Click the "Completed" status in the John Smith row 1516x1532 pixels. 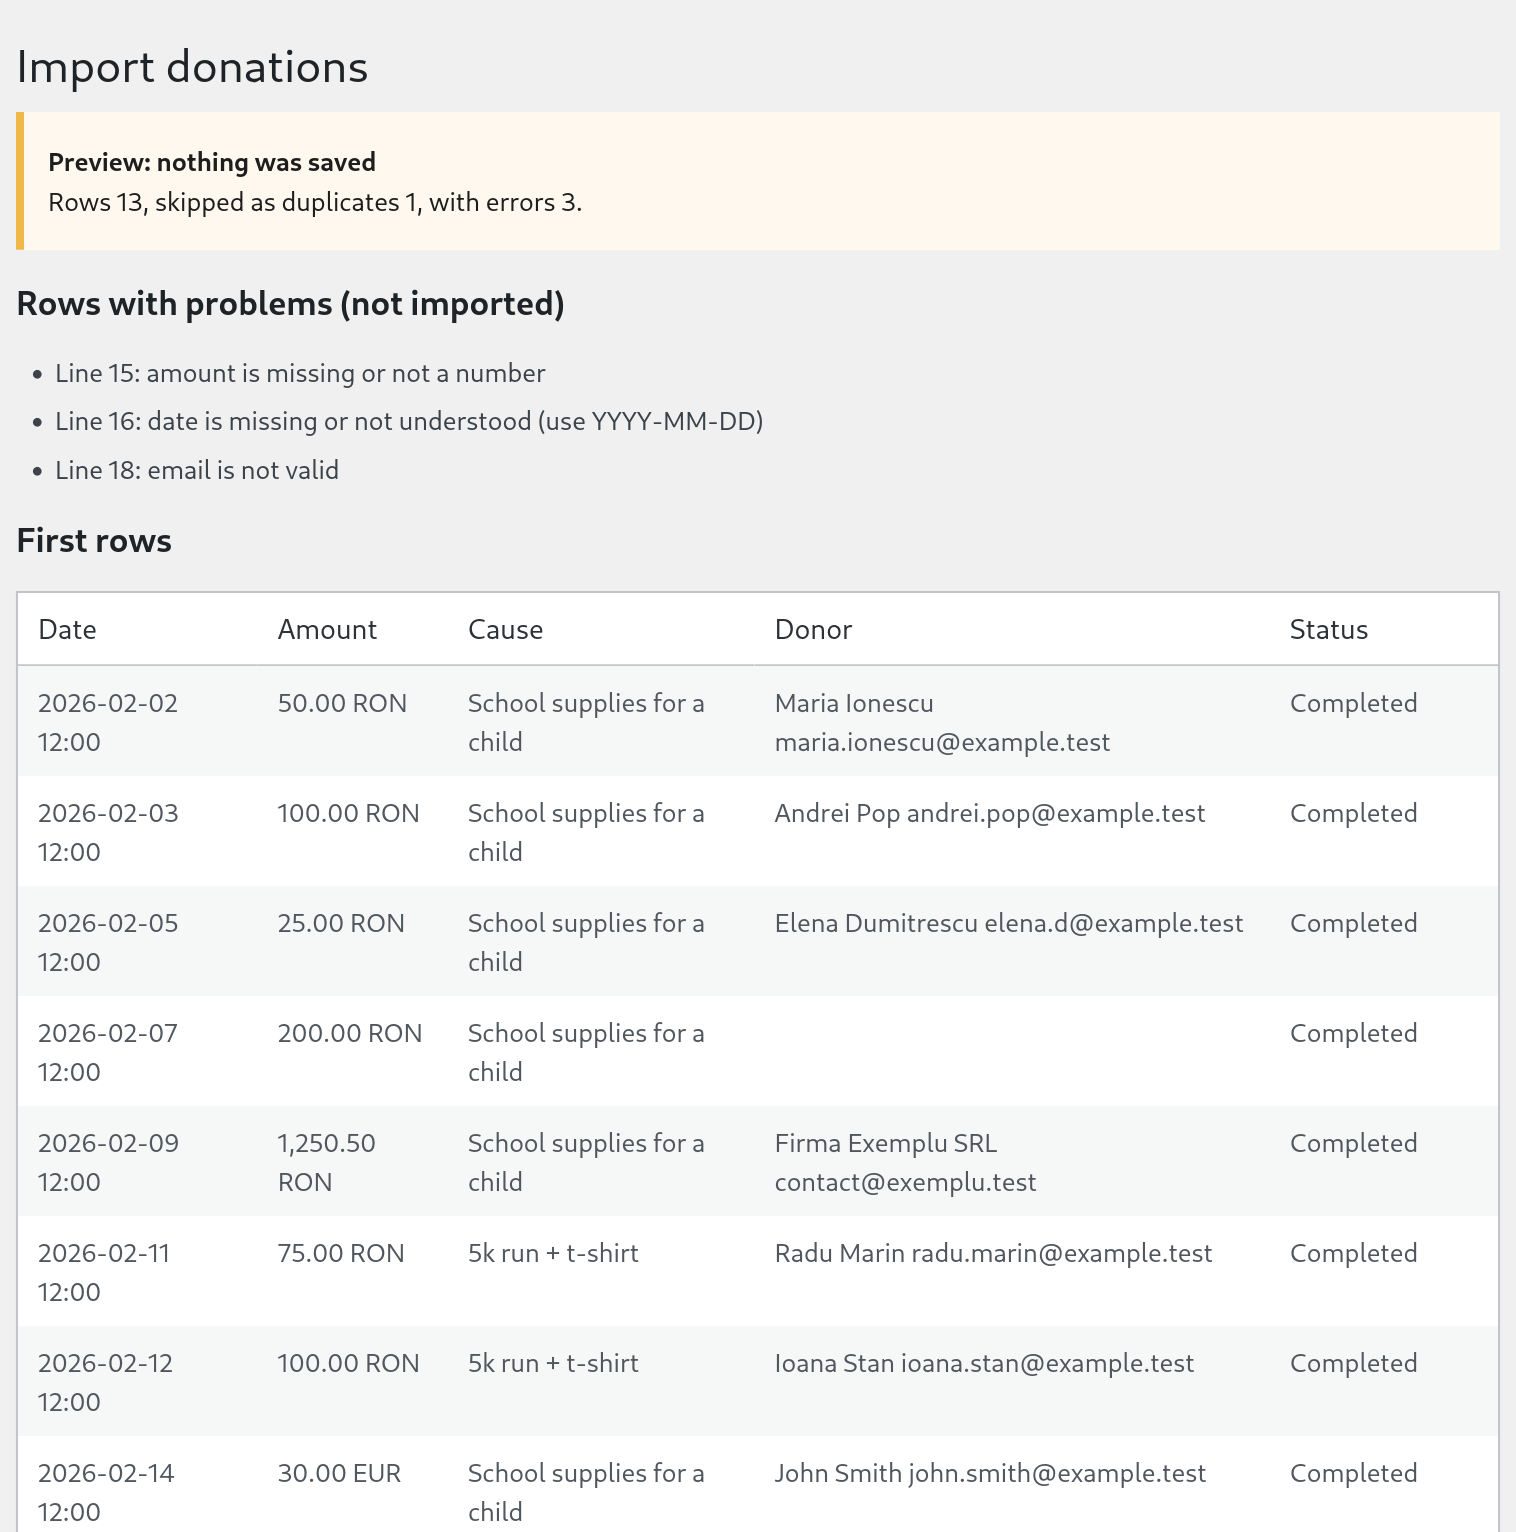(1353, 1473)
